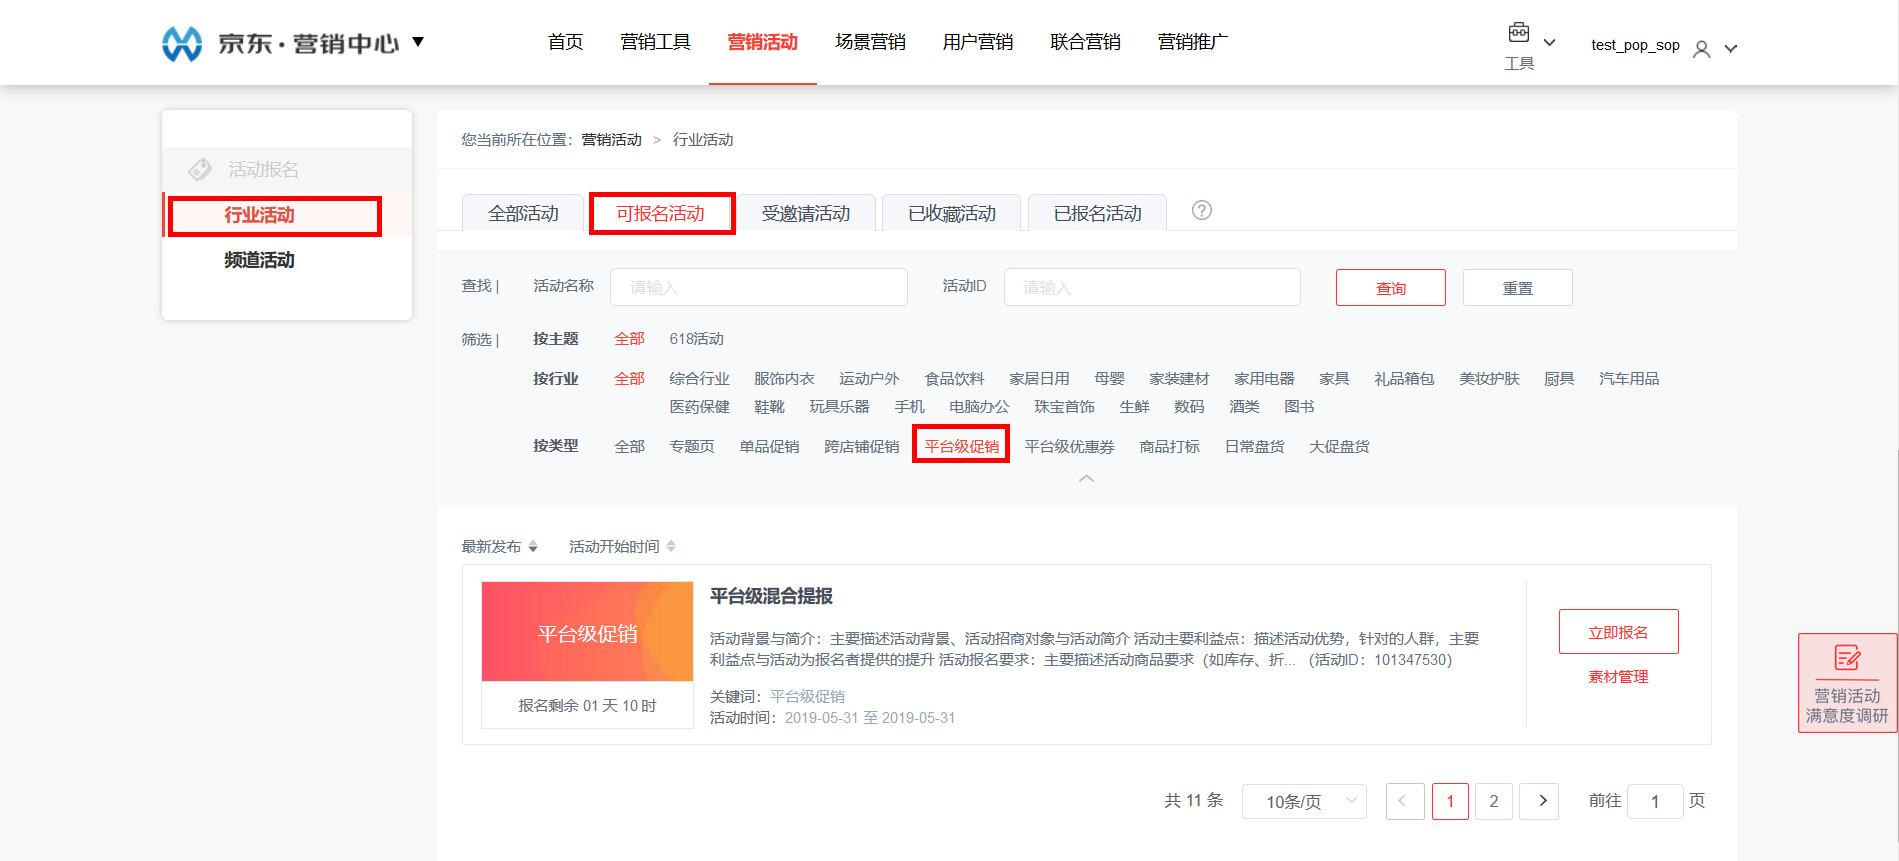Select 营销活动 in the top navigation
Image resolution: width=1899 pixels, height=861 pixels.
pos(763,42)
